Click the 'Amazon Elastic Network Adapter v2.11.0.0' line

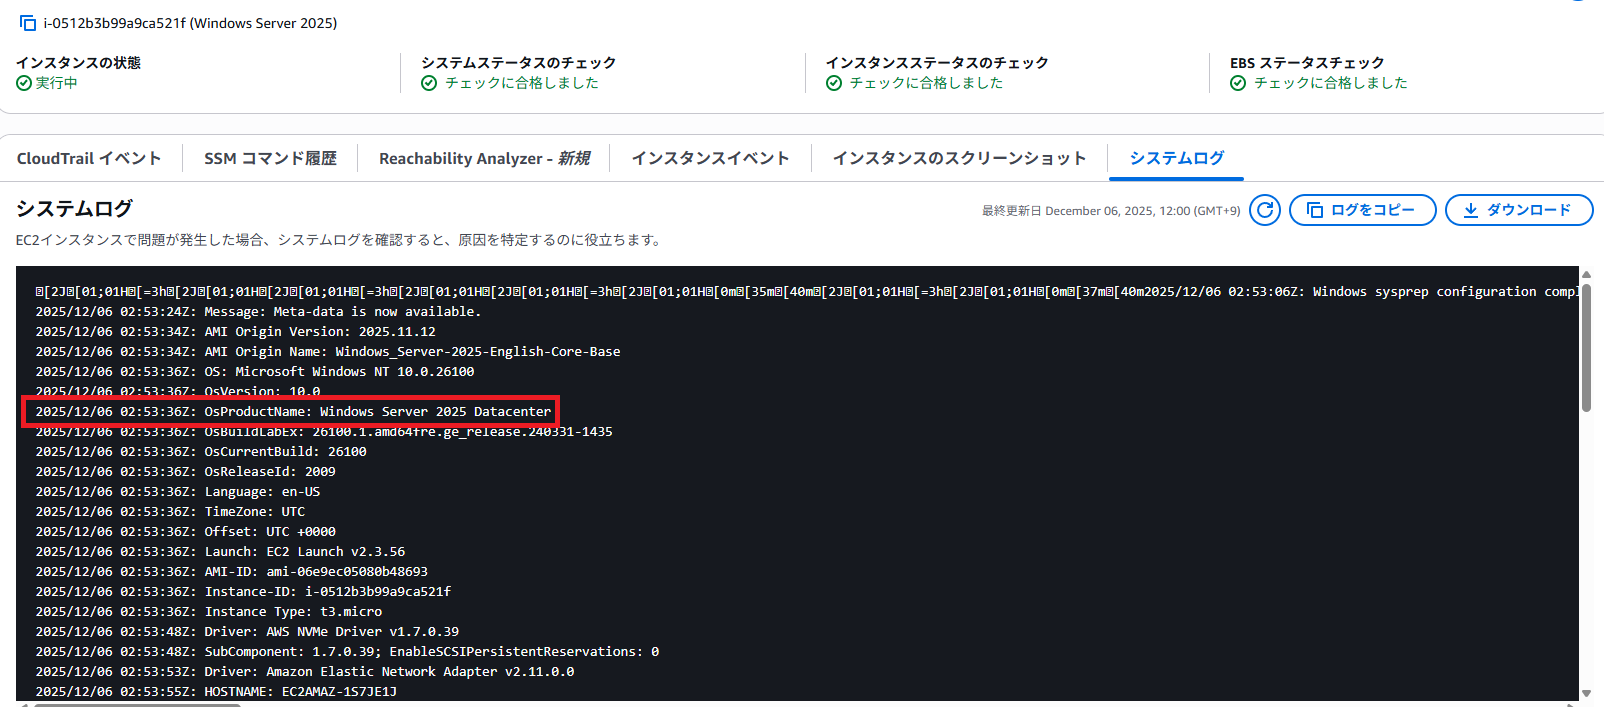click(305, 672)
